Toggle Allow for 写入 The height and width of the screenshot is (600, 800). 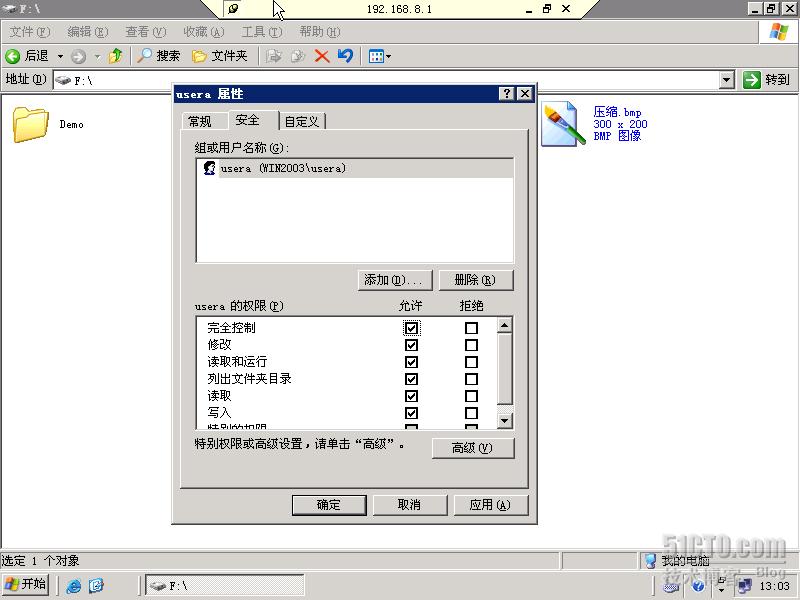(x=411, y=413)
